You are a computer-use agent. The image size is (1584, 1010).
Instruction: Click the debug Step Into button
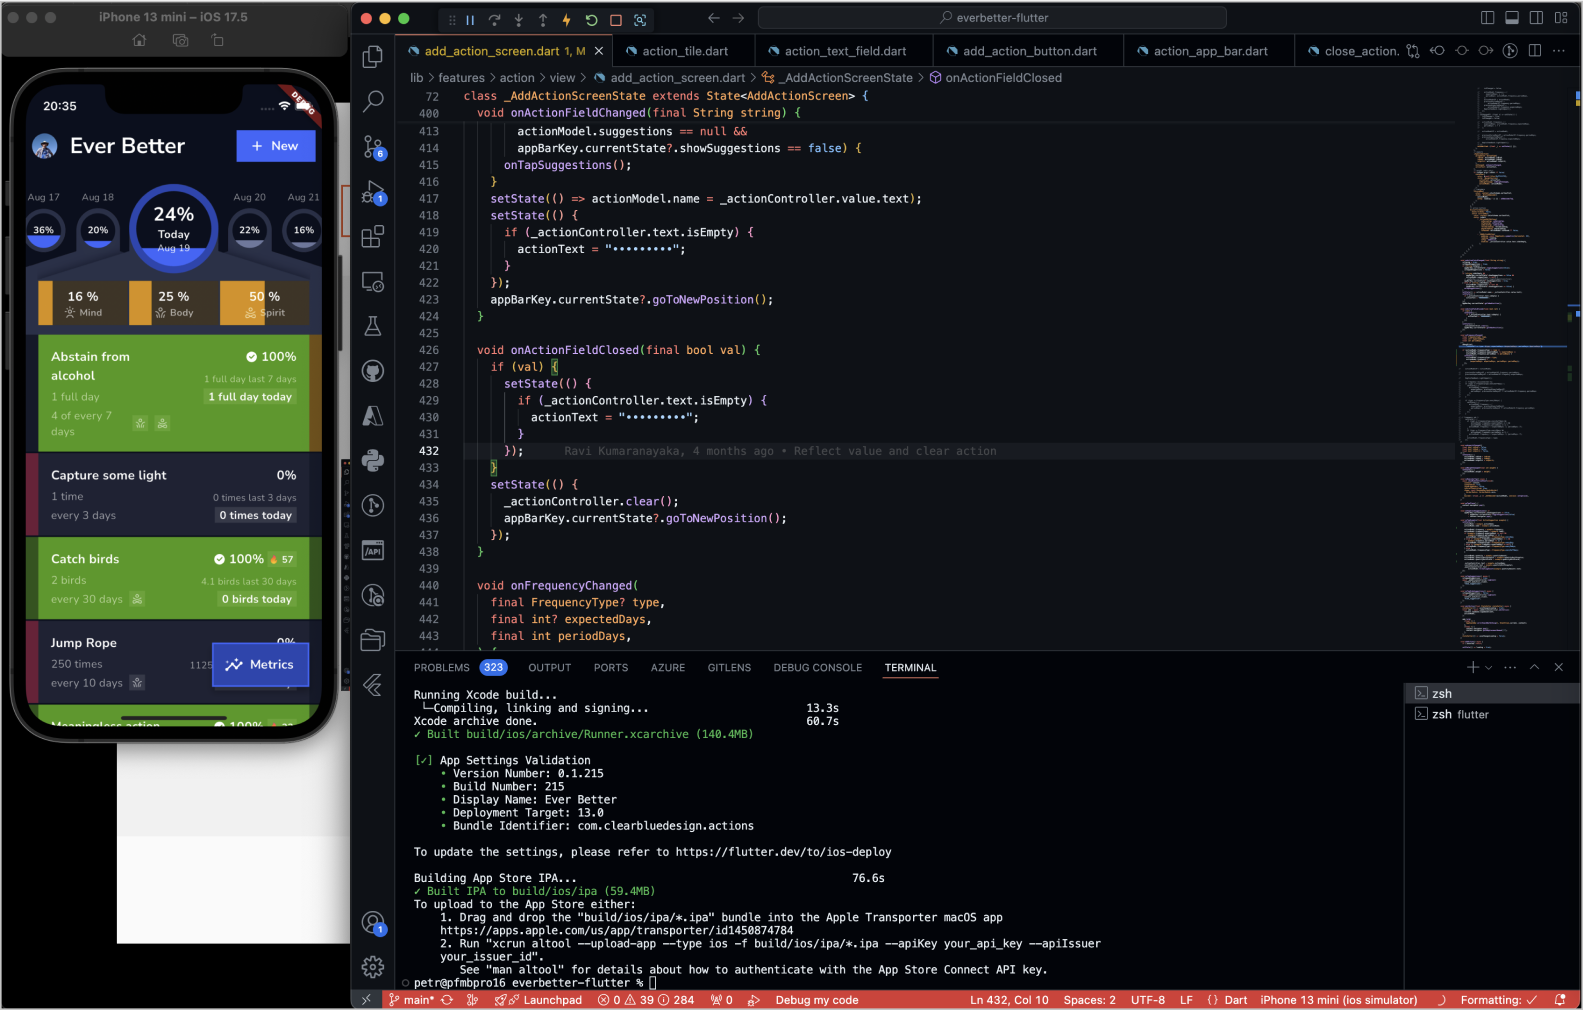(x=519, y=19)
